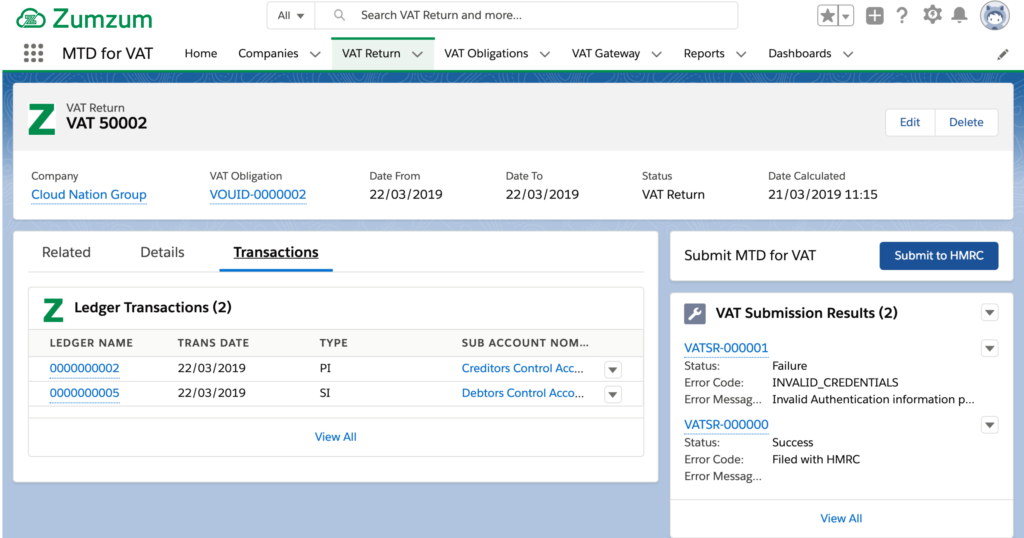Click the LEDGER NAME column header
Viewport: 1024px width, 538px height.
pos(91,343)
